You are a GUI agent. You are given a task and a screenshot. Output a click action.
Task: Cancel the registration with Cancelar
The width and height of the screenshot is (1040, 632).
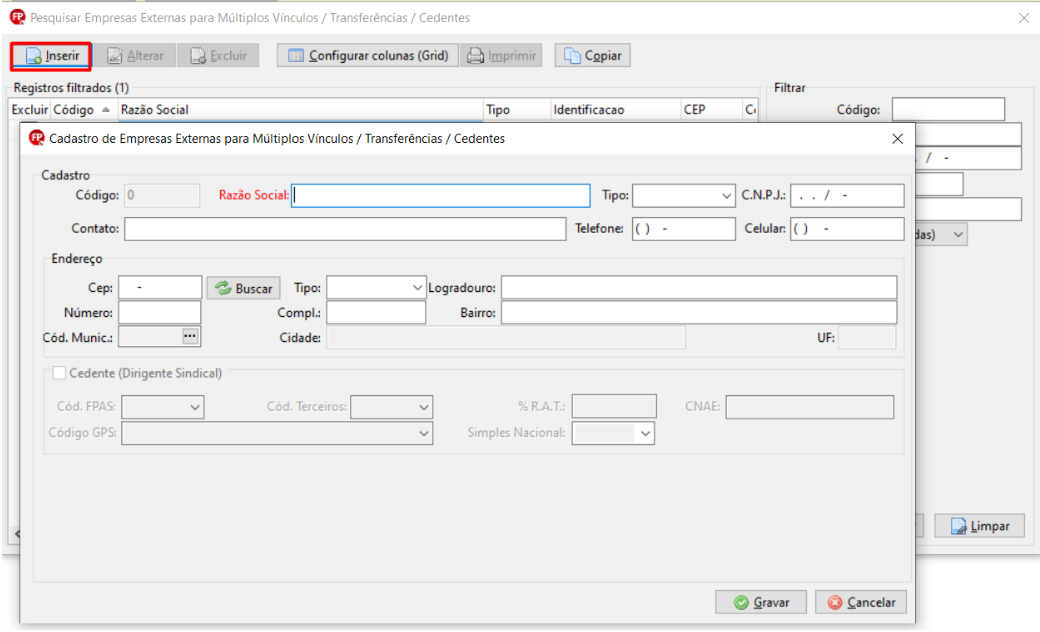861,602
